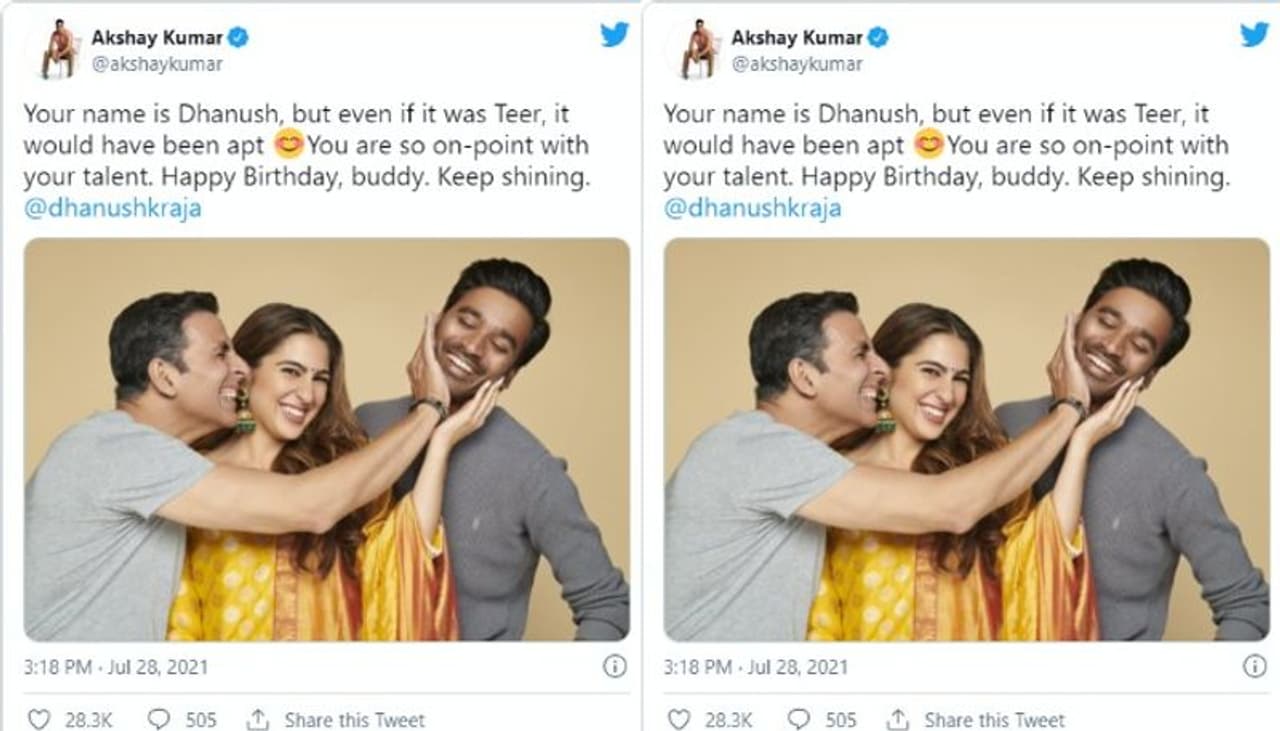Open Akshay Kumar profile picture, right tweet
This screenshot has width=1280, height=731.
697,50
